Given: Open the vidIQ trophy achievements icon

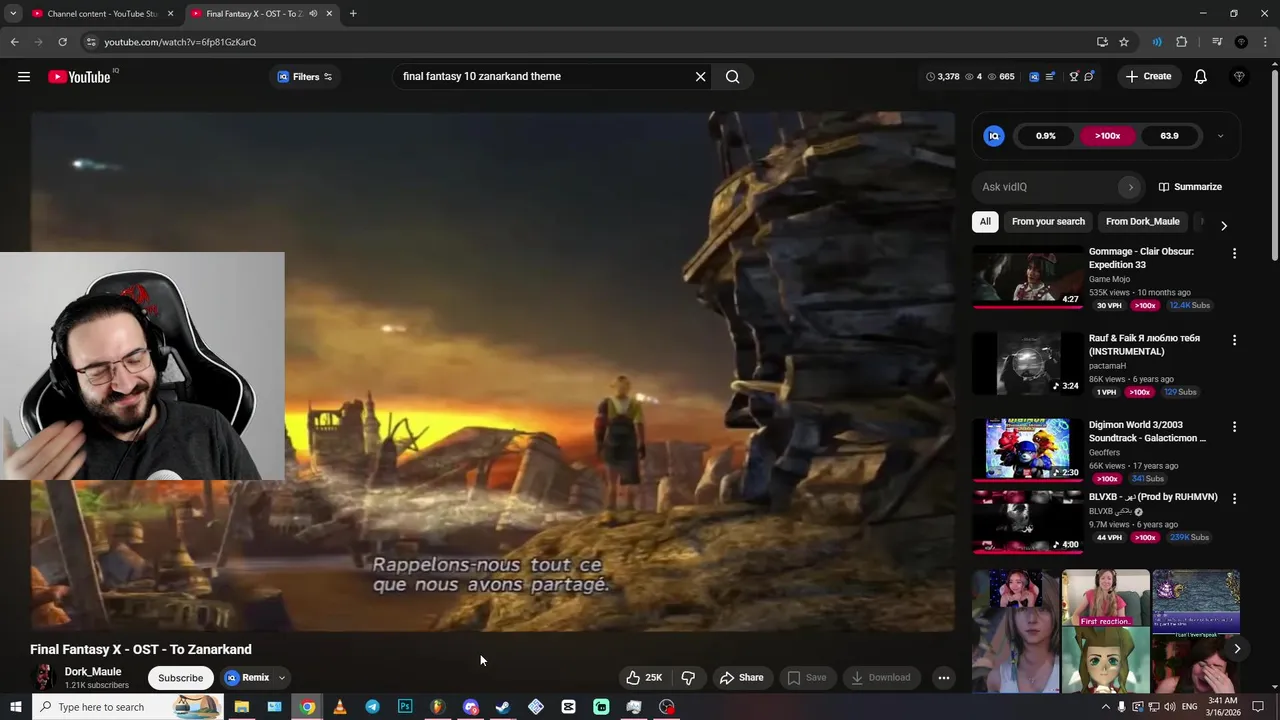Looking at the screenshot, I should click(1074, 76).
